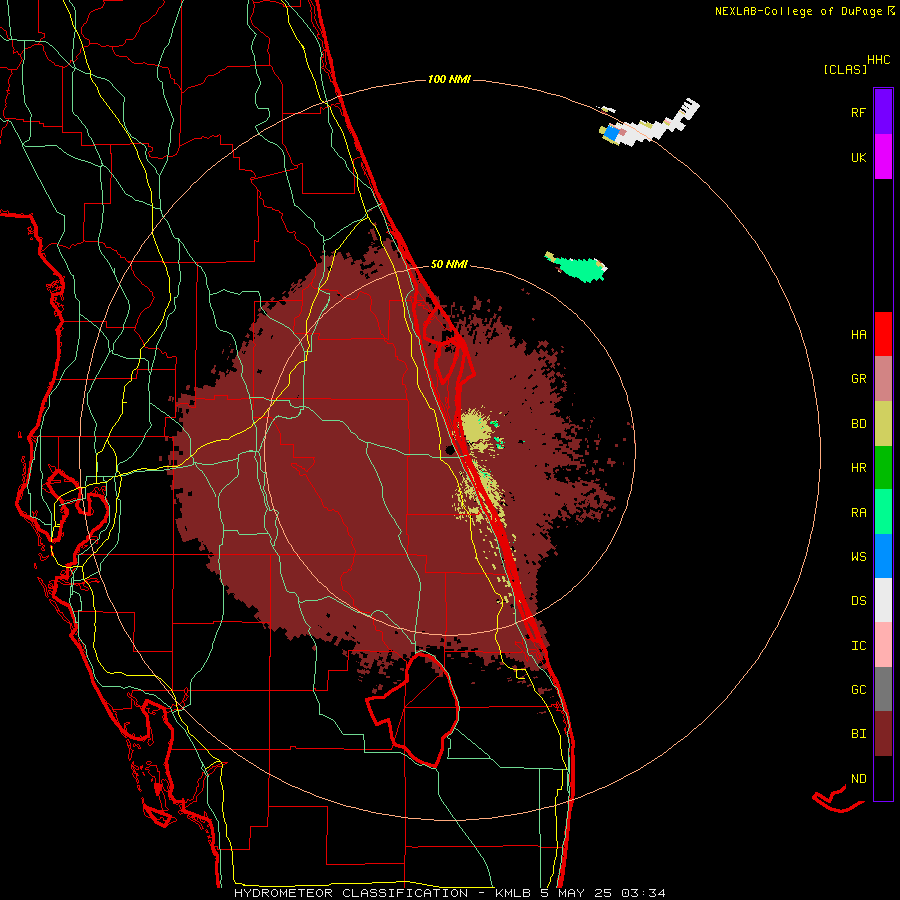Click the IC legend label
Viewport: 900px width, 900px height.
858,646
